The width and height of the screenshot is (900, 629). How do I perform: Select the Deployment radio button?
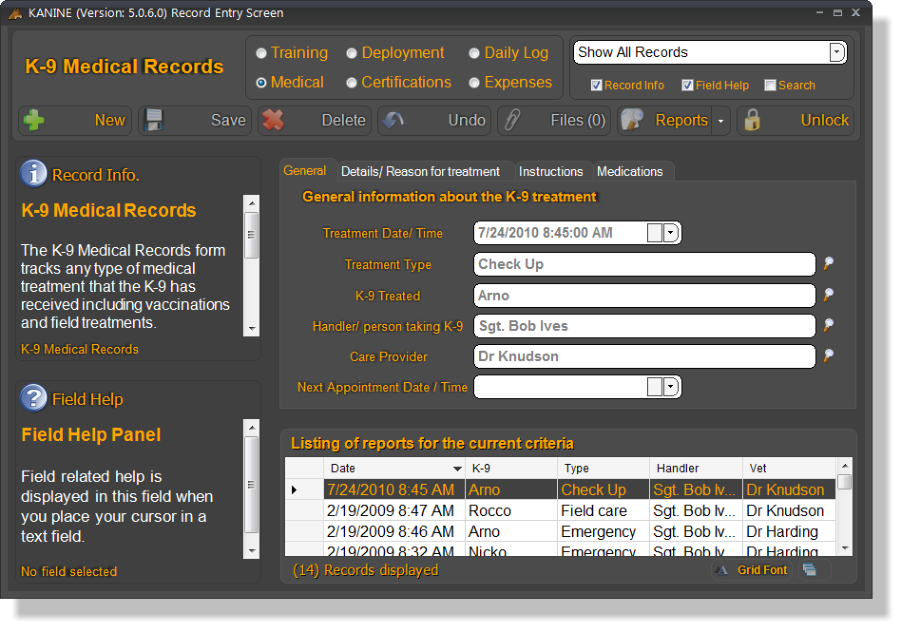(x=352, y=53)
